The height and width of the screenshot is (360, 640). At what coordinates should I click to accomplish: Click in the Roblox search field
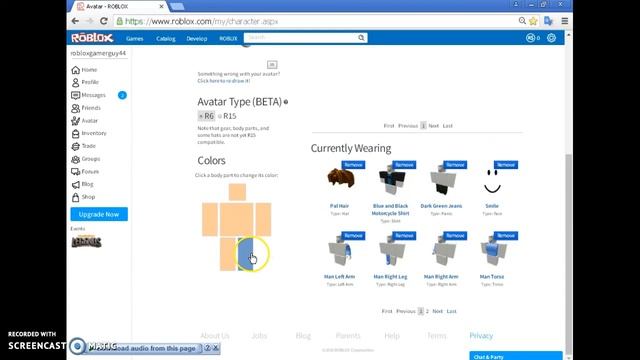pyautogui.click(x=301, y=38)
